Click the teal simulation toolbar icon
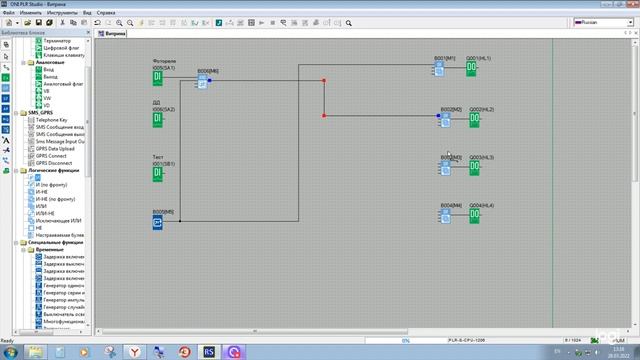Viewport: 640px width, 360px height. click(x=219, y=23)
